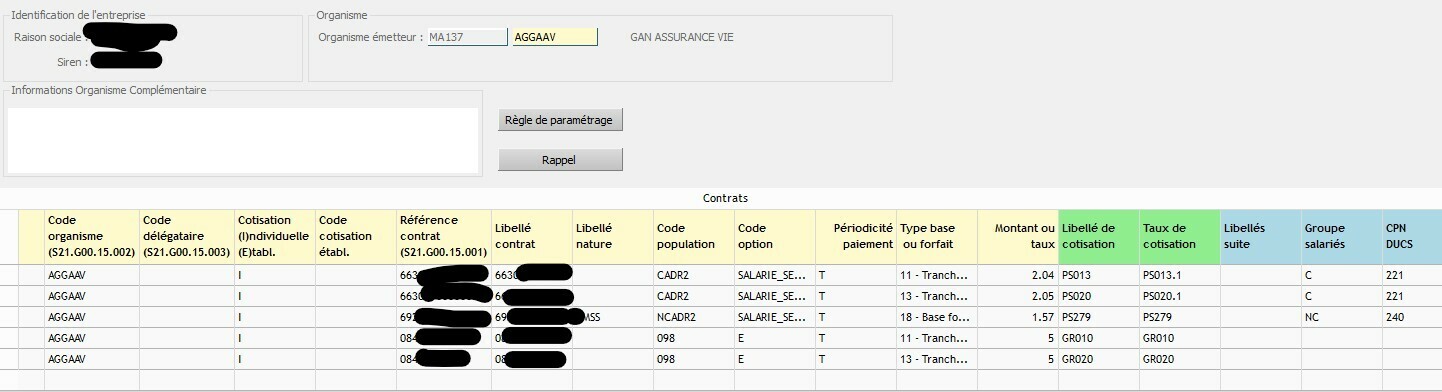The height and width of the screenshot is (392, 1442).
Task: Select the PS279 taux de cotisation cell
Action: 1179,317
